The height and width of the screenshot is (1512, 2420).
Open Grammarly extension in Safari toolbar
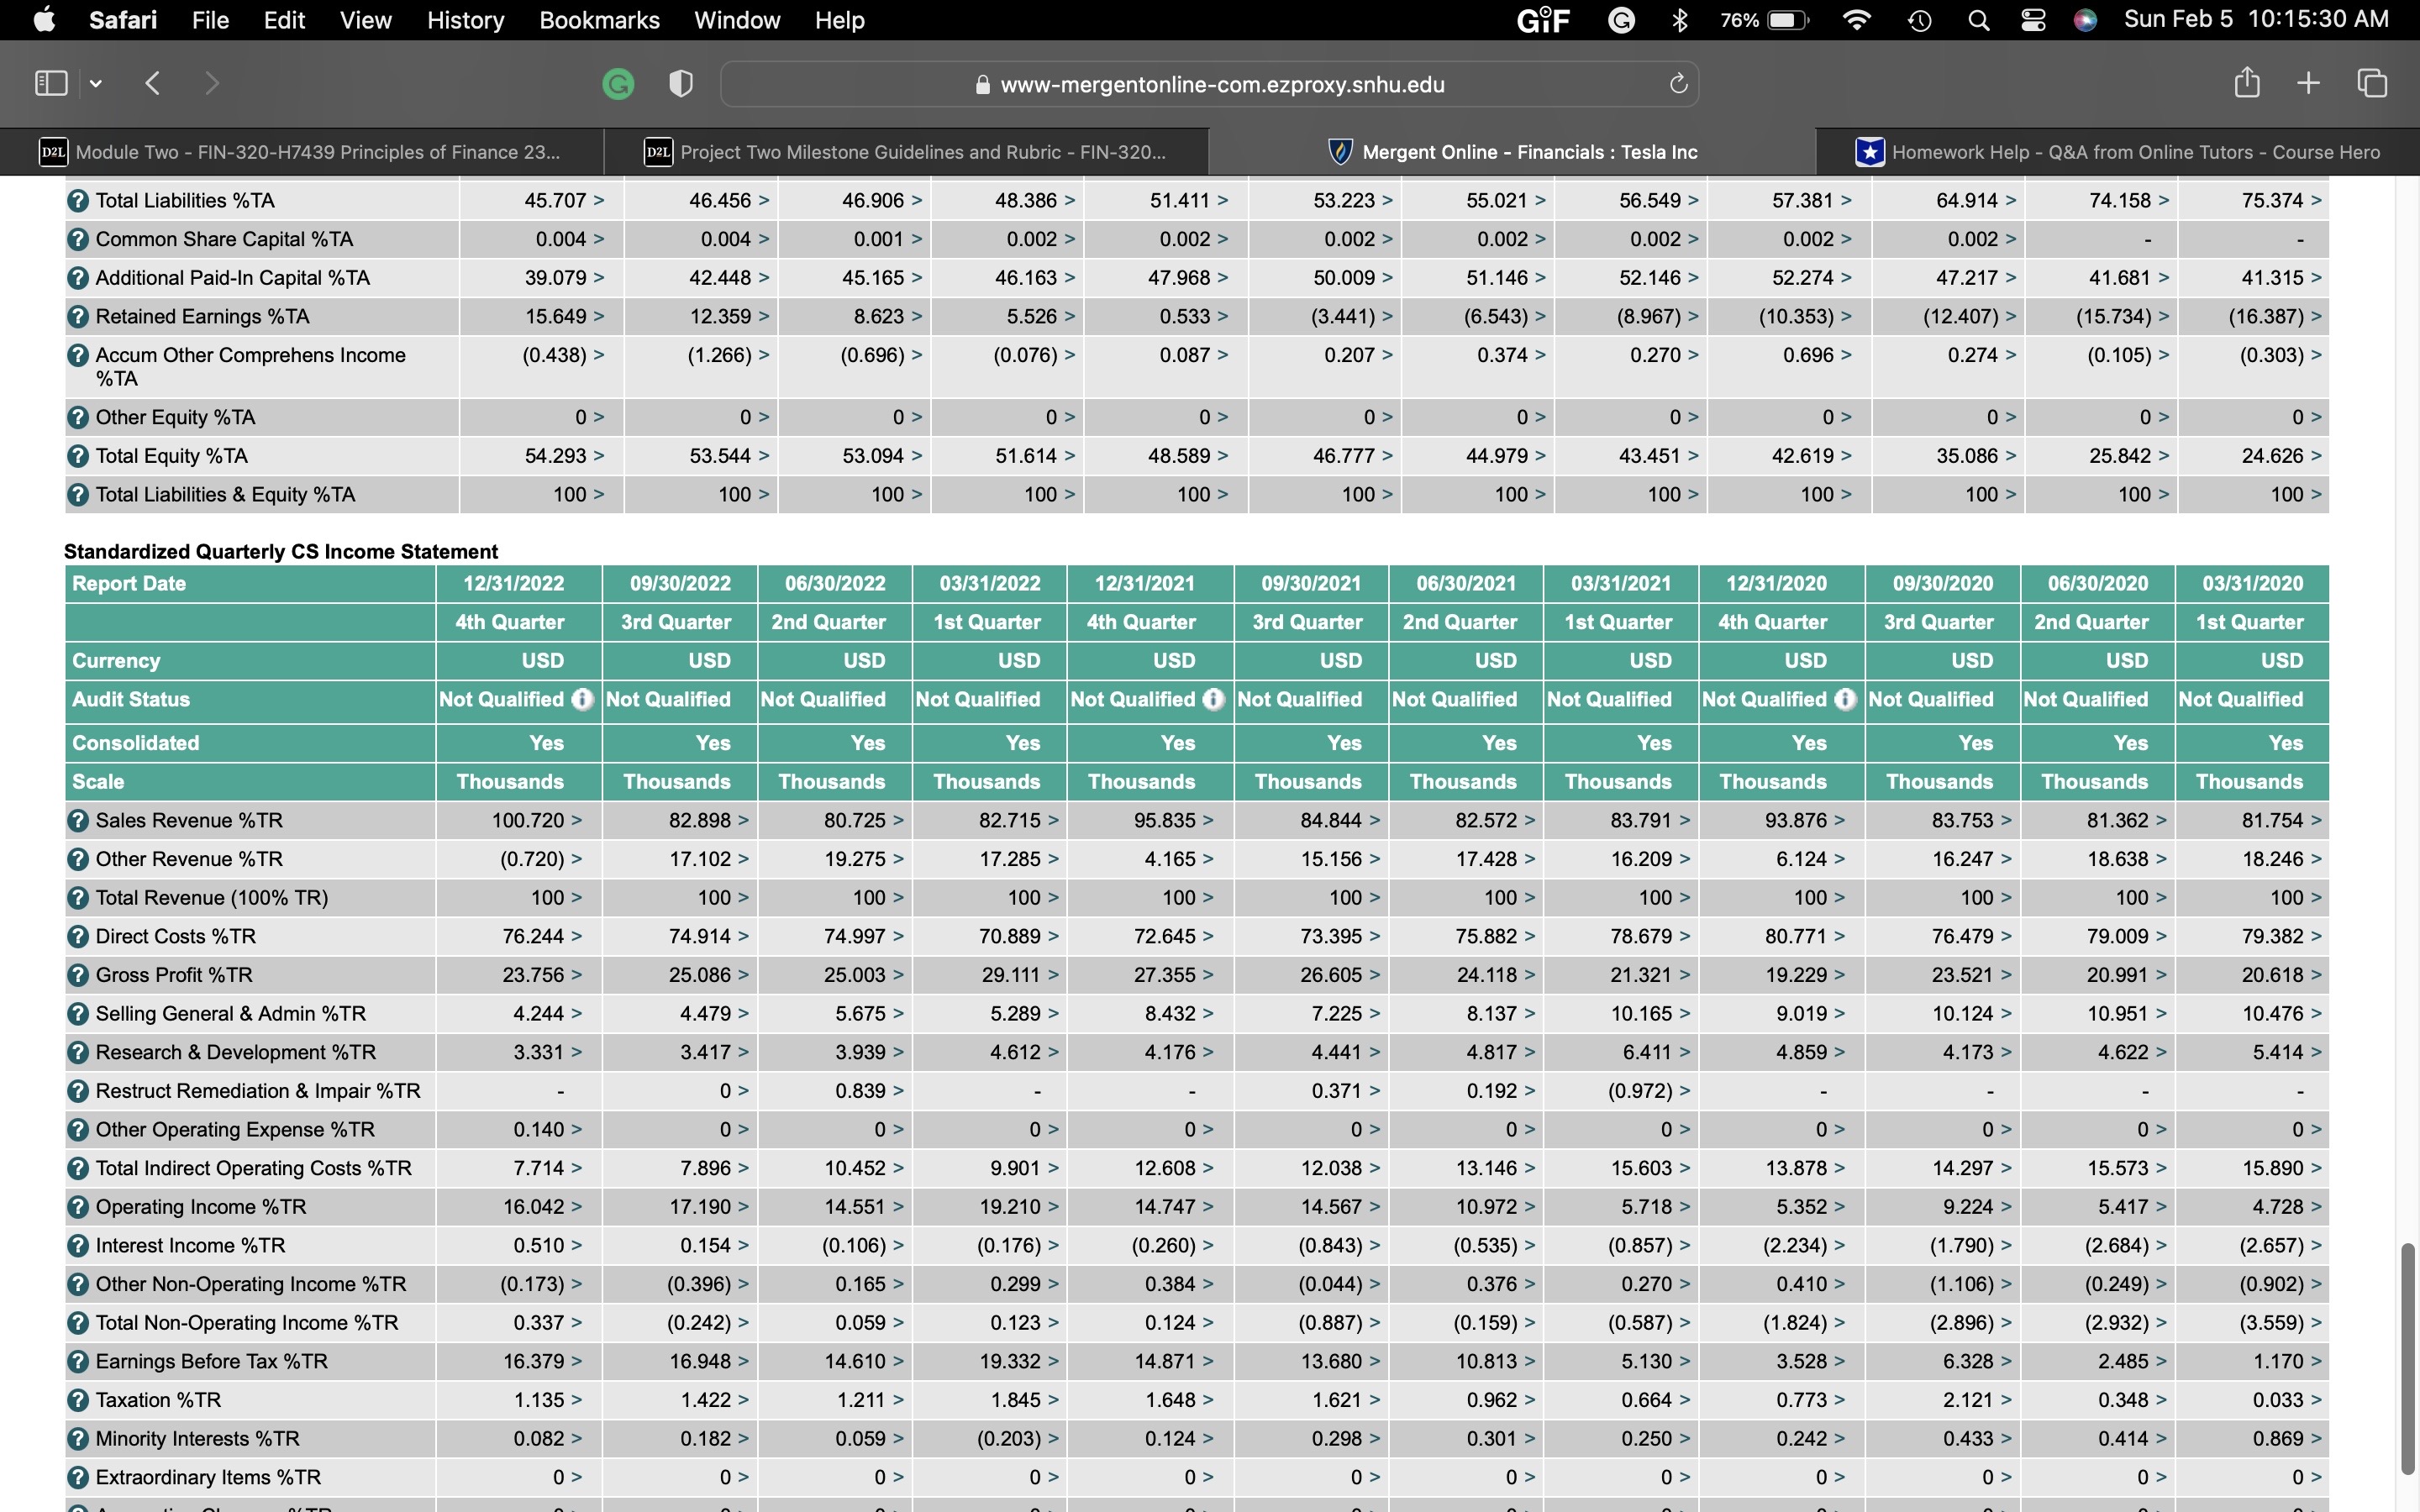pos(619,84)
